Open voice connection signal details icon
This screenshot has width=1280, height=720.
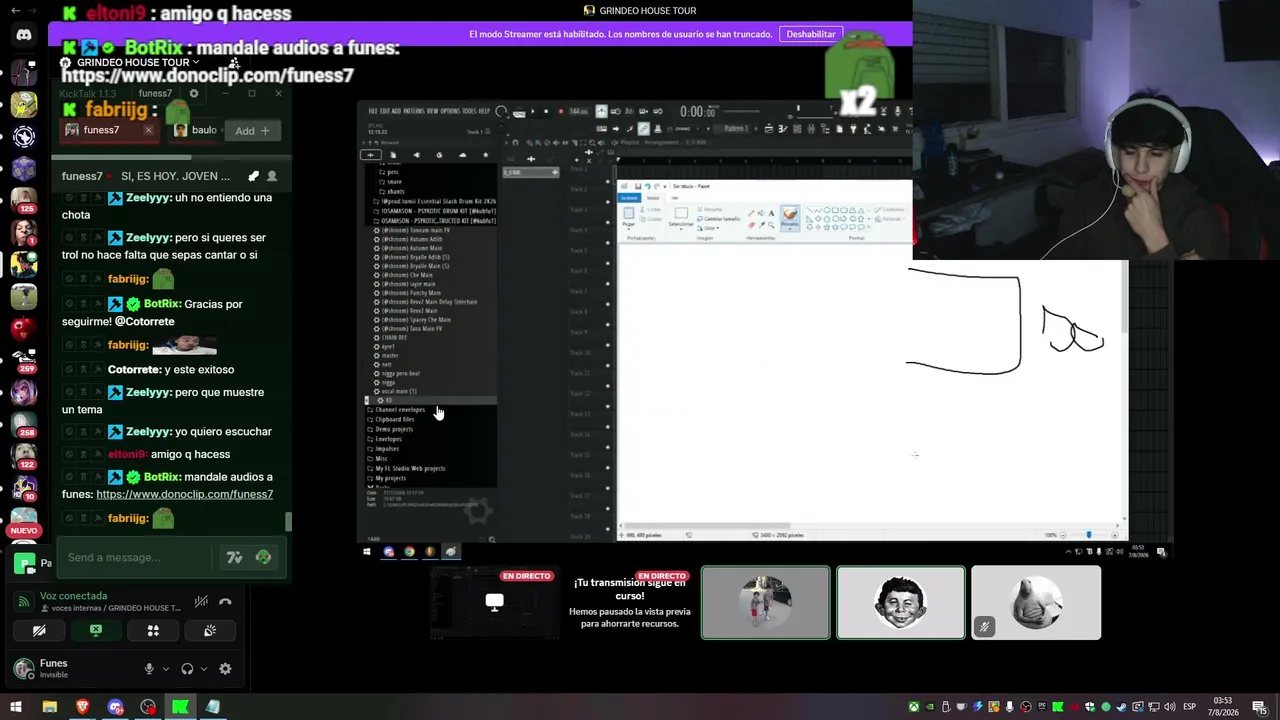point(23,601)
